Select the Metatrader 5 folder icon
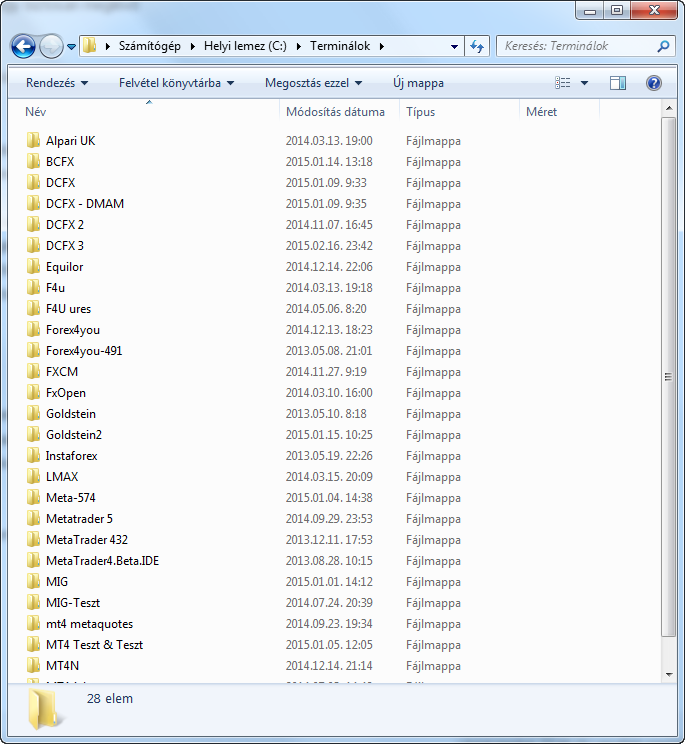The width and height of the screenshot is (685, 744). pyautogui.click(x=33, y=519)
